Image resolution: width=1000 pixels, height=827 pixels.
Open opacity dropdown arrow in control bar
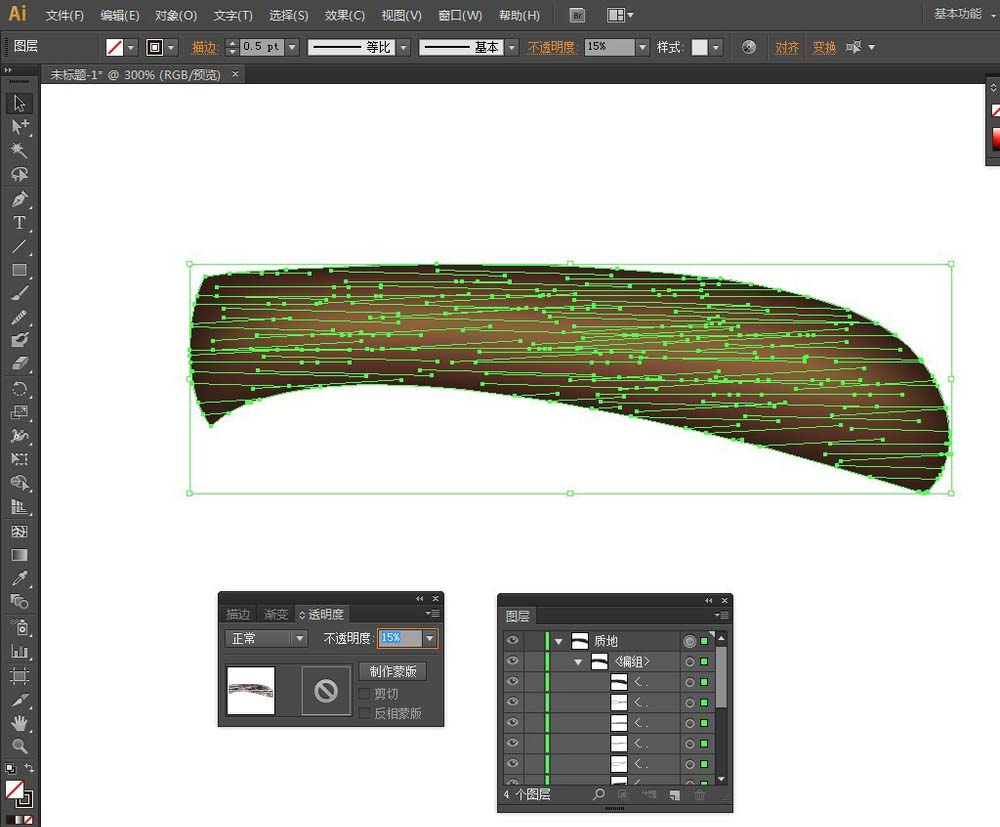[643, 47]
